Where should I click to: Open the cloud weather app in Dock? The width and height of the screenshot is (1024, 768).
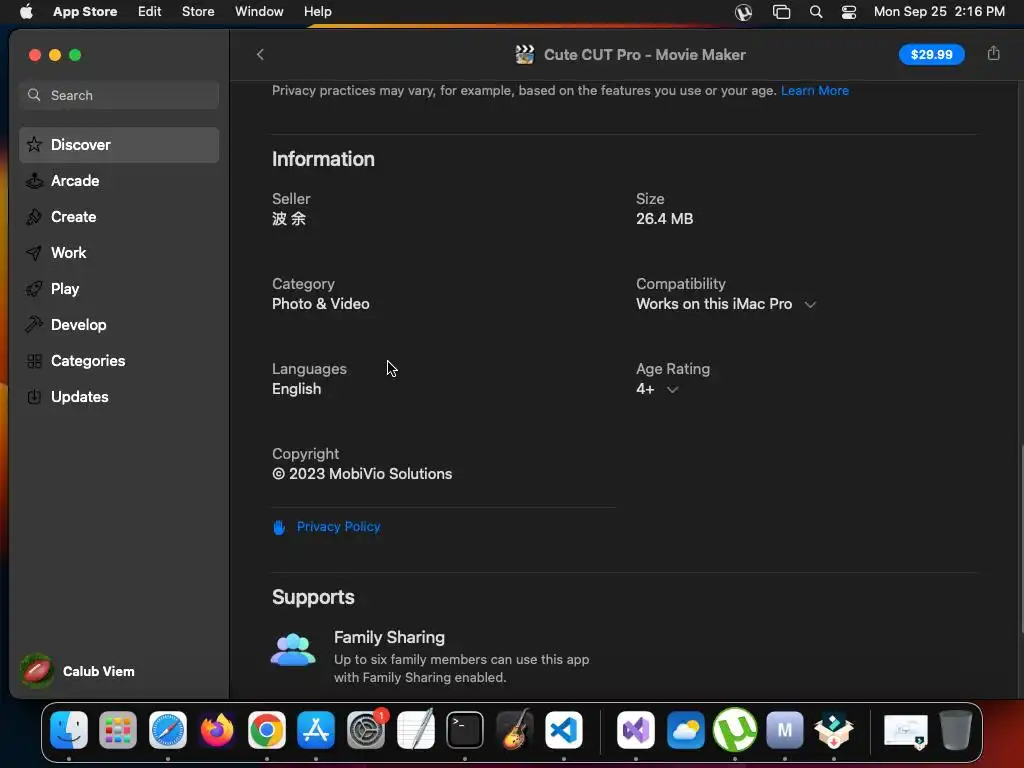pos(686,730)
